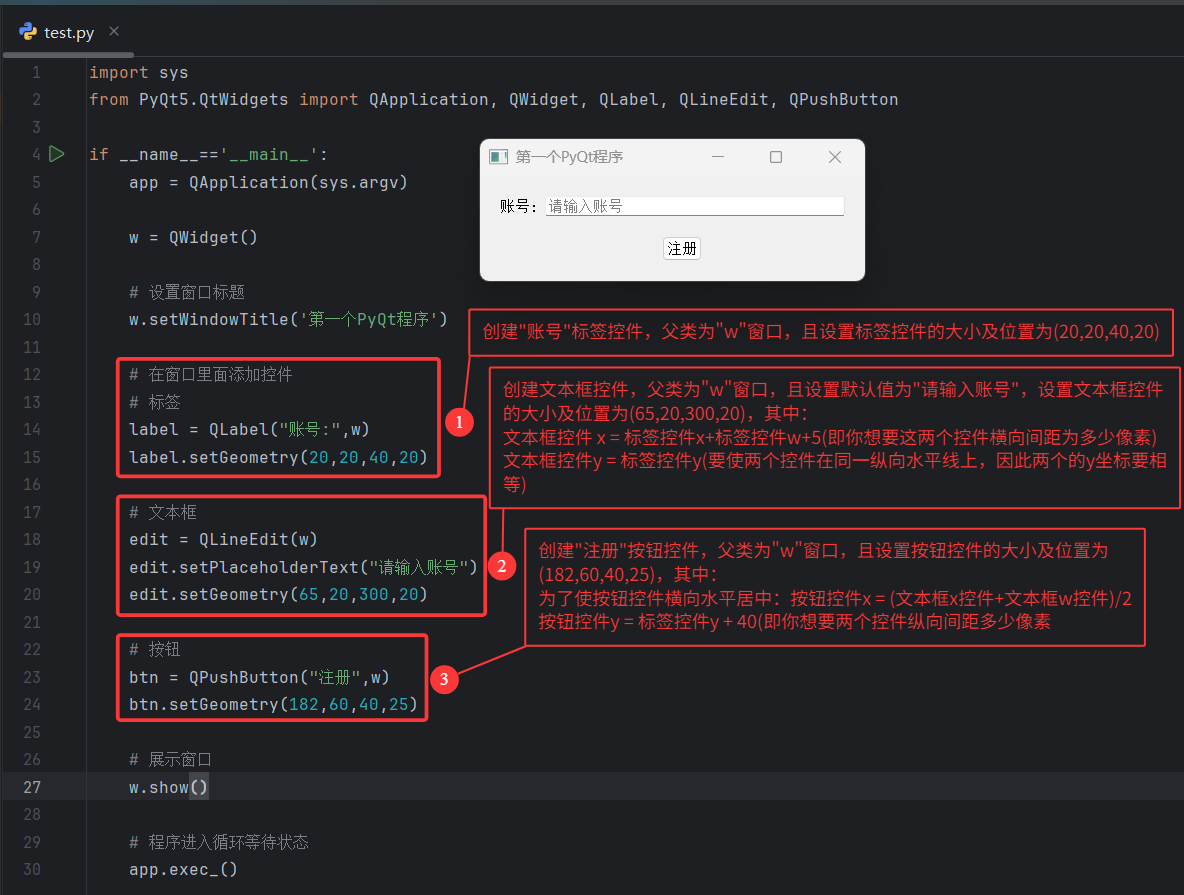Click the comment '# 文本框'
The width and height of the screenshot is (1184, 895).
click(163, 512)
